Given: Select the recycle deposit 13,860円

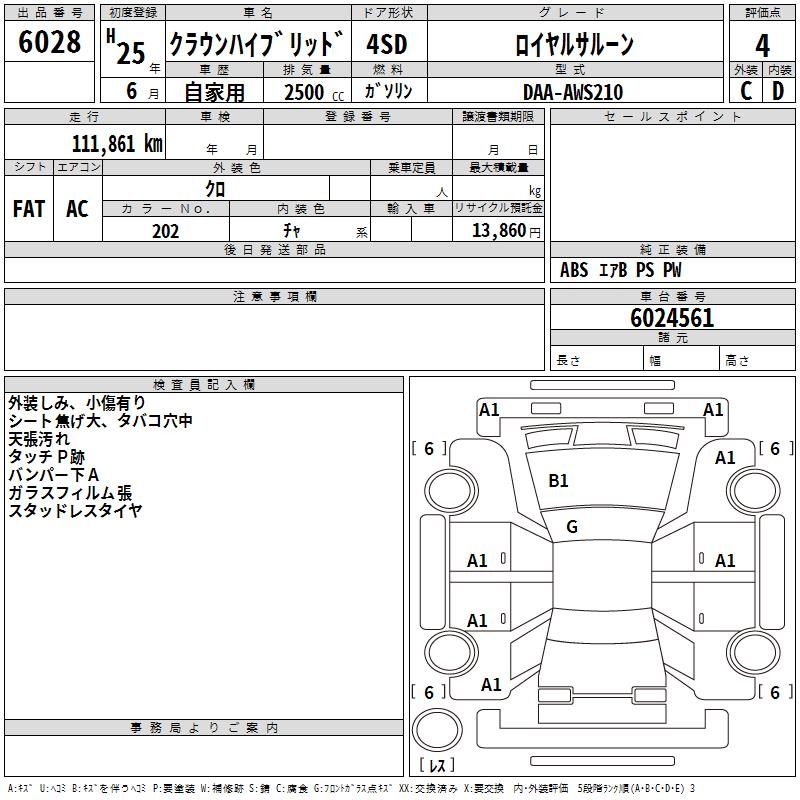Looking at the screenshot, I should [506, 230].
